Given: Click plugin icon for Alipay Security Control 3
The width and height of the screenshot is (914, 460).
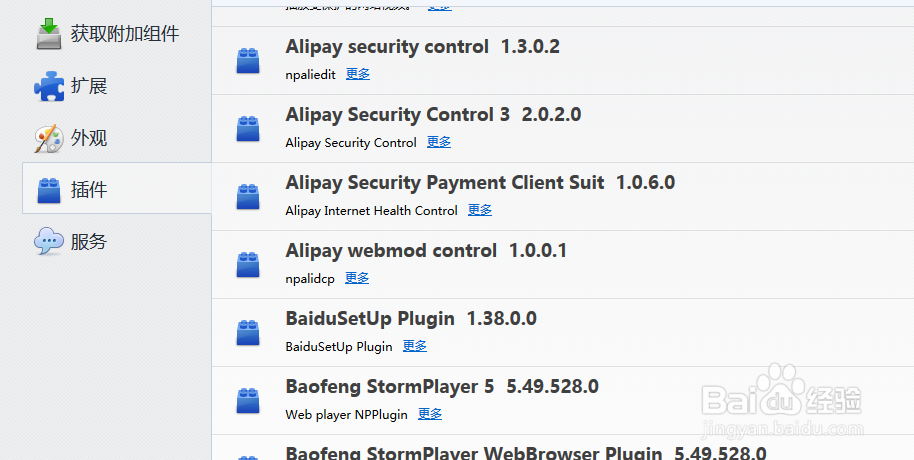Looking at the screenshot, I should (248, 129).
